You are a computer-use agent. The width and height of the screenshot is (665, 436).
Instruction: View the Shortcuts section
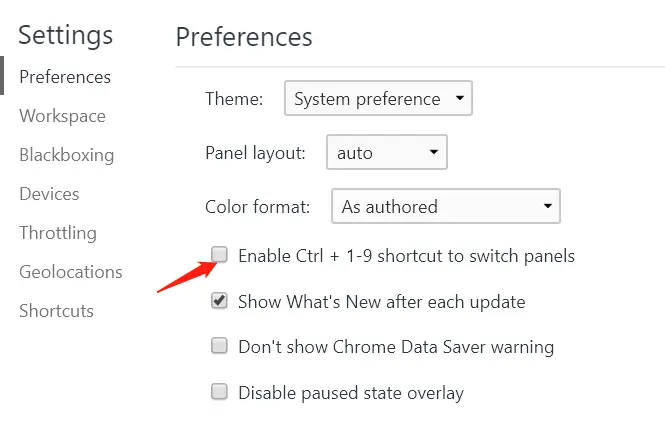pyautogui.click(x=56, y=311)
